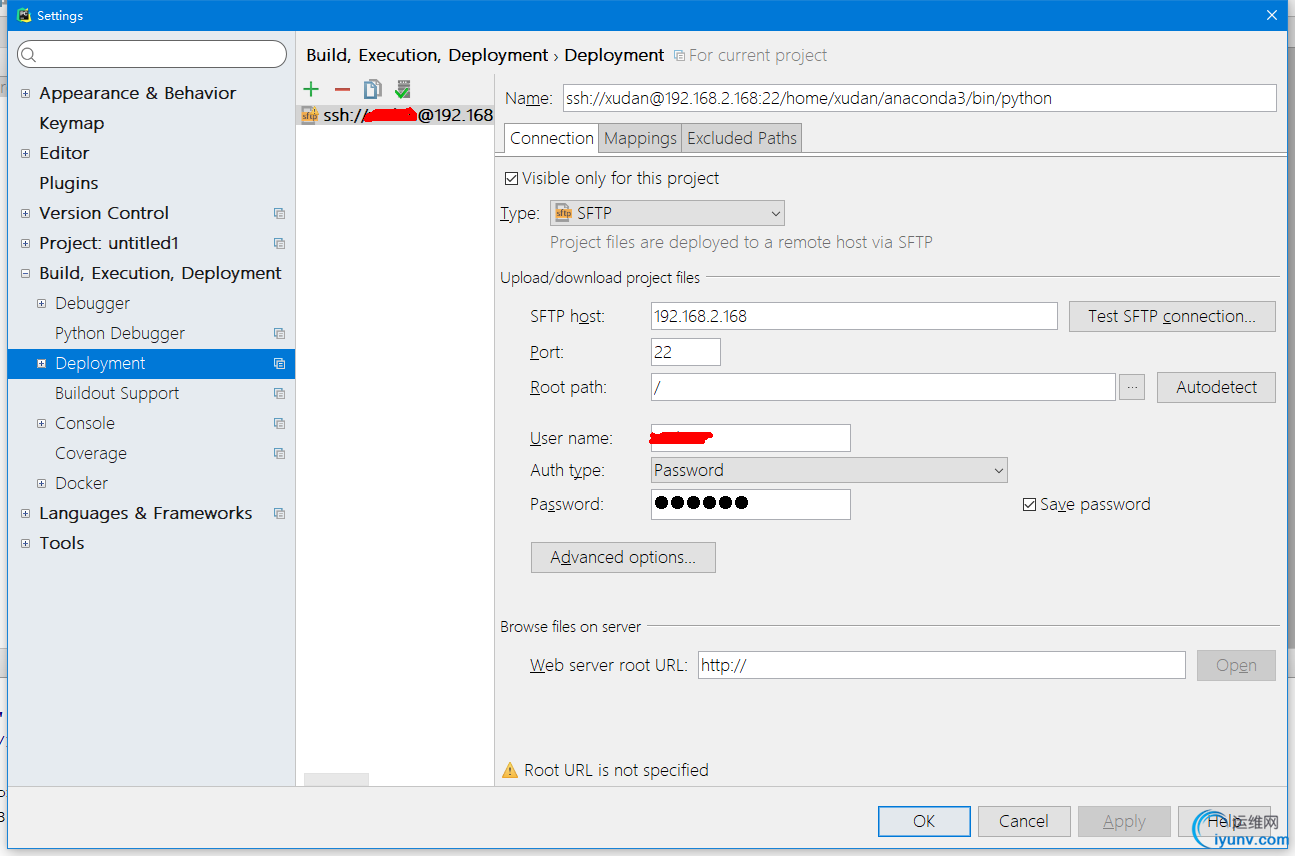Open Python Debugger settings page

pyautogui.click(x=120, y=333)
